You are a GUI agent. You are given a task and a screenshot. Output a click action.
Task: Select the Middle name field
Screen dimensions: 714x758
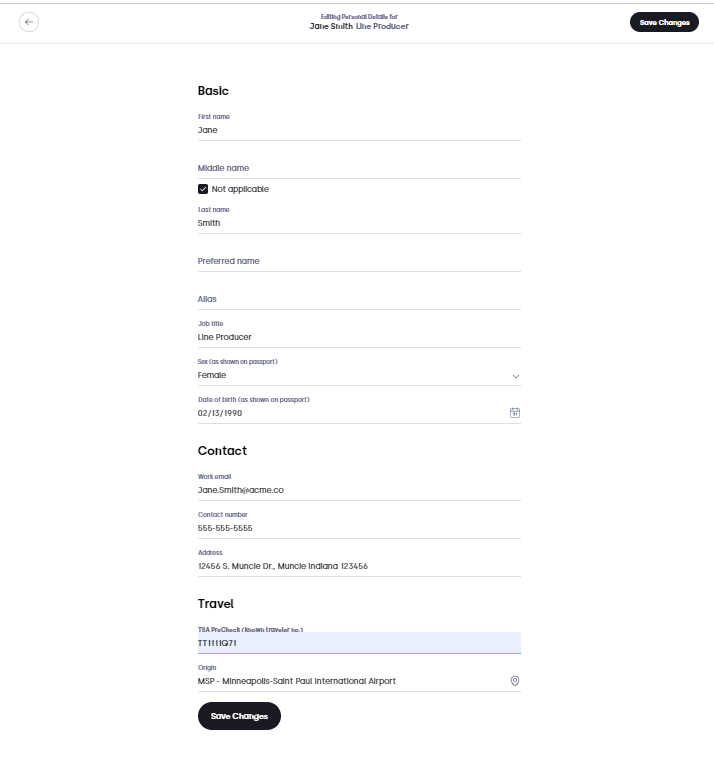[x=359, y=168]
